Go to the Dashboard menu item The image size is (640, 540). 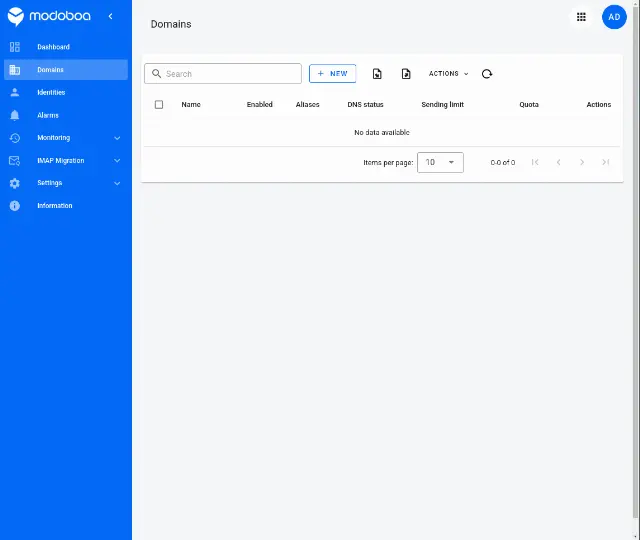[66, 47]
